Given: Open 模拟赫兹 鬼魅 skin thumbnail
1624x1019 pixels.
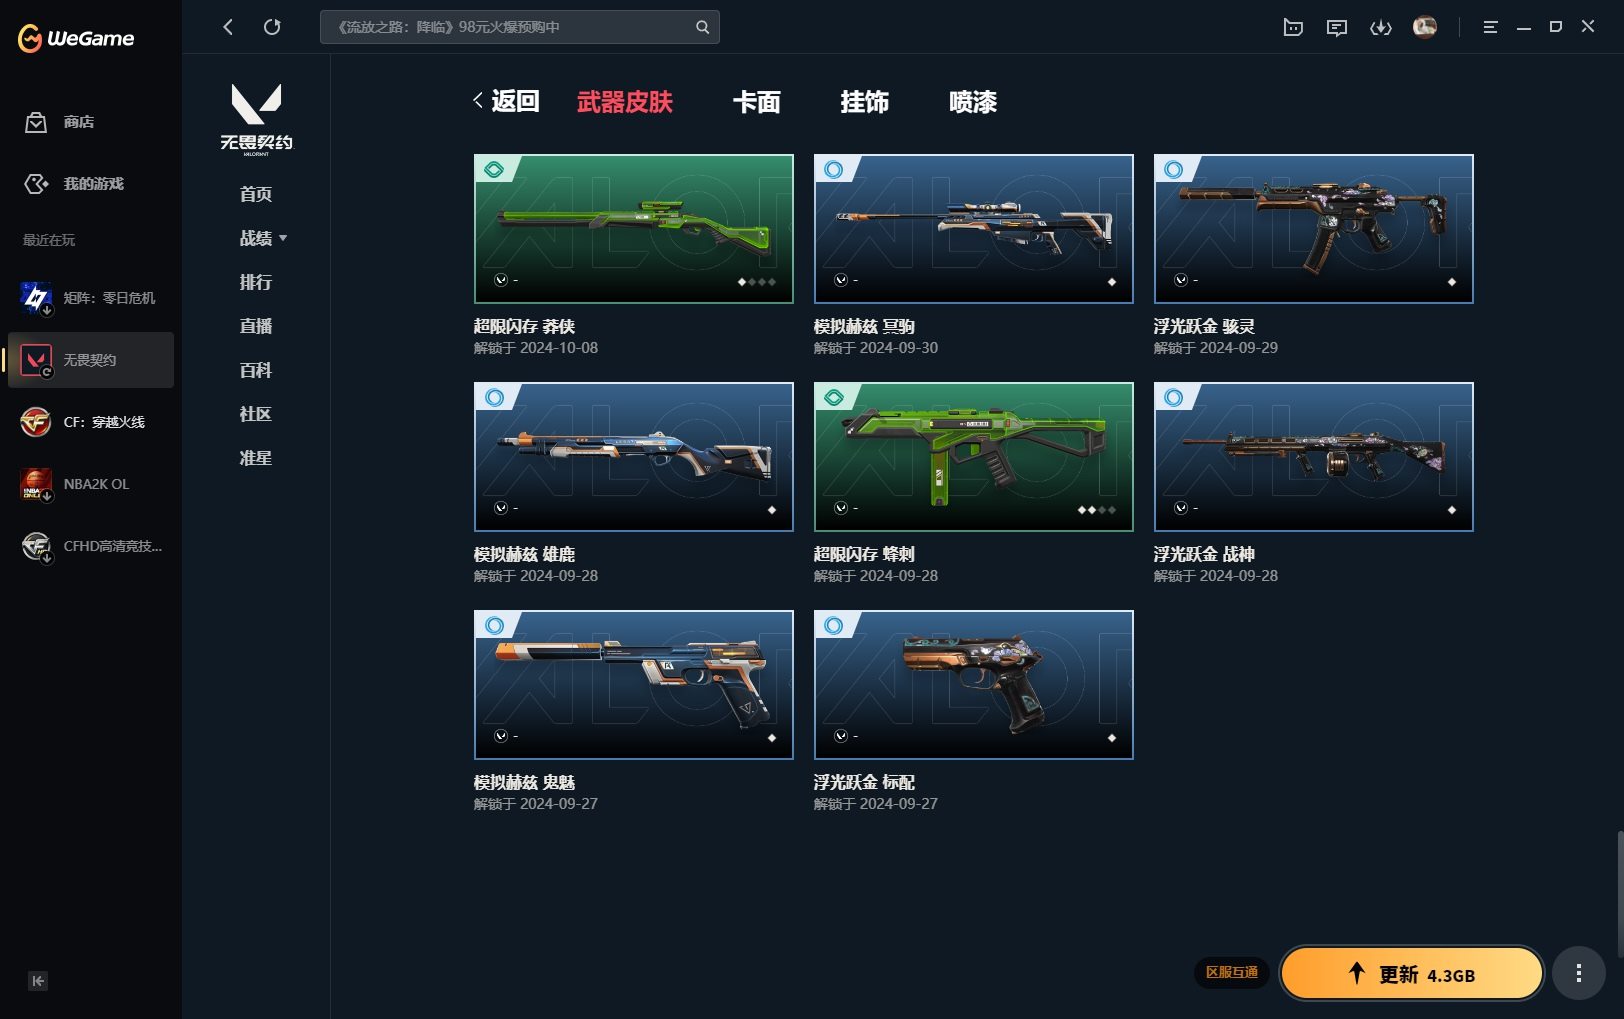Looking at the screenshot, I should (634, 685).
